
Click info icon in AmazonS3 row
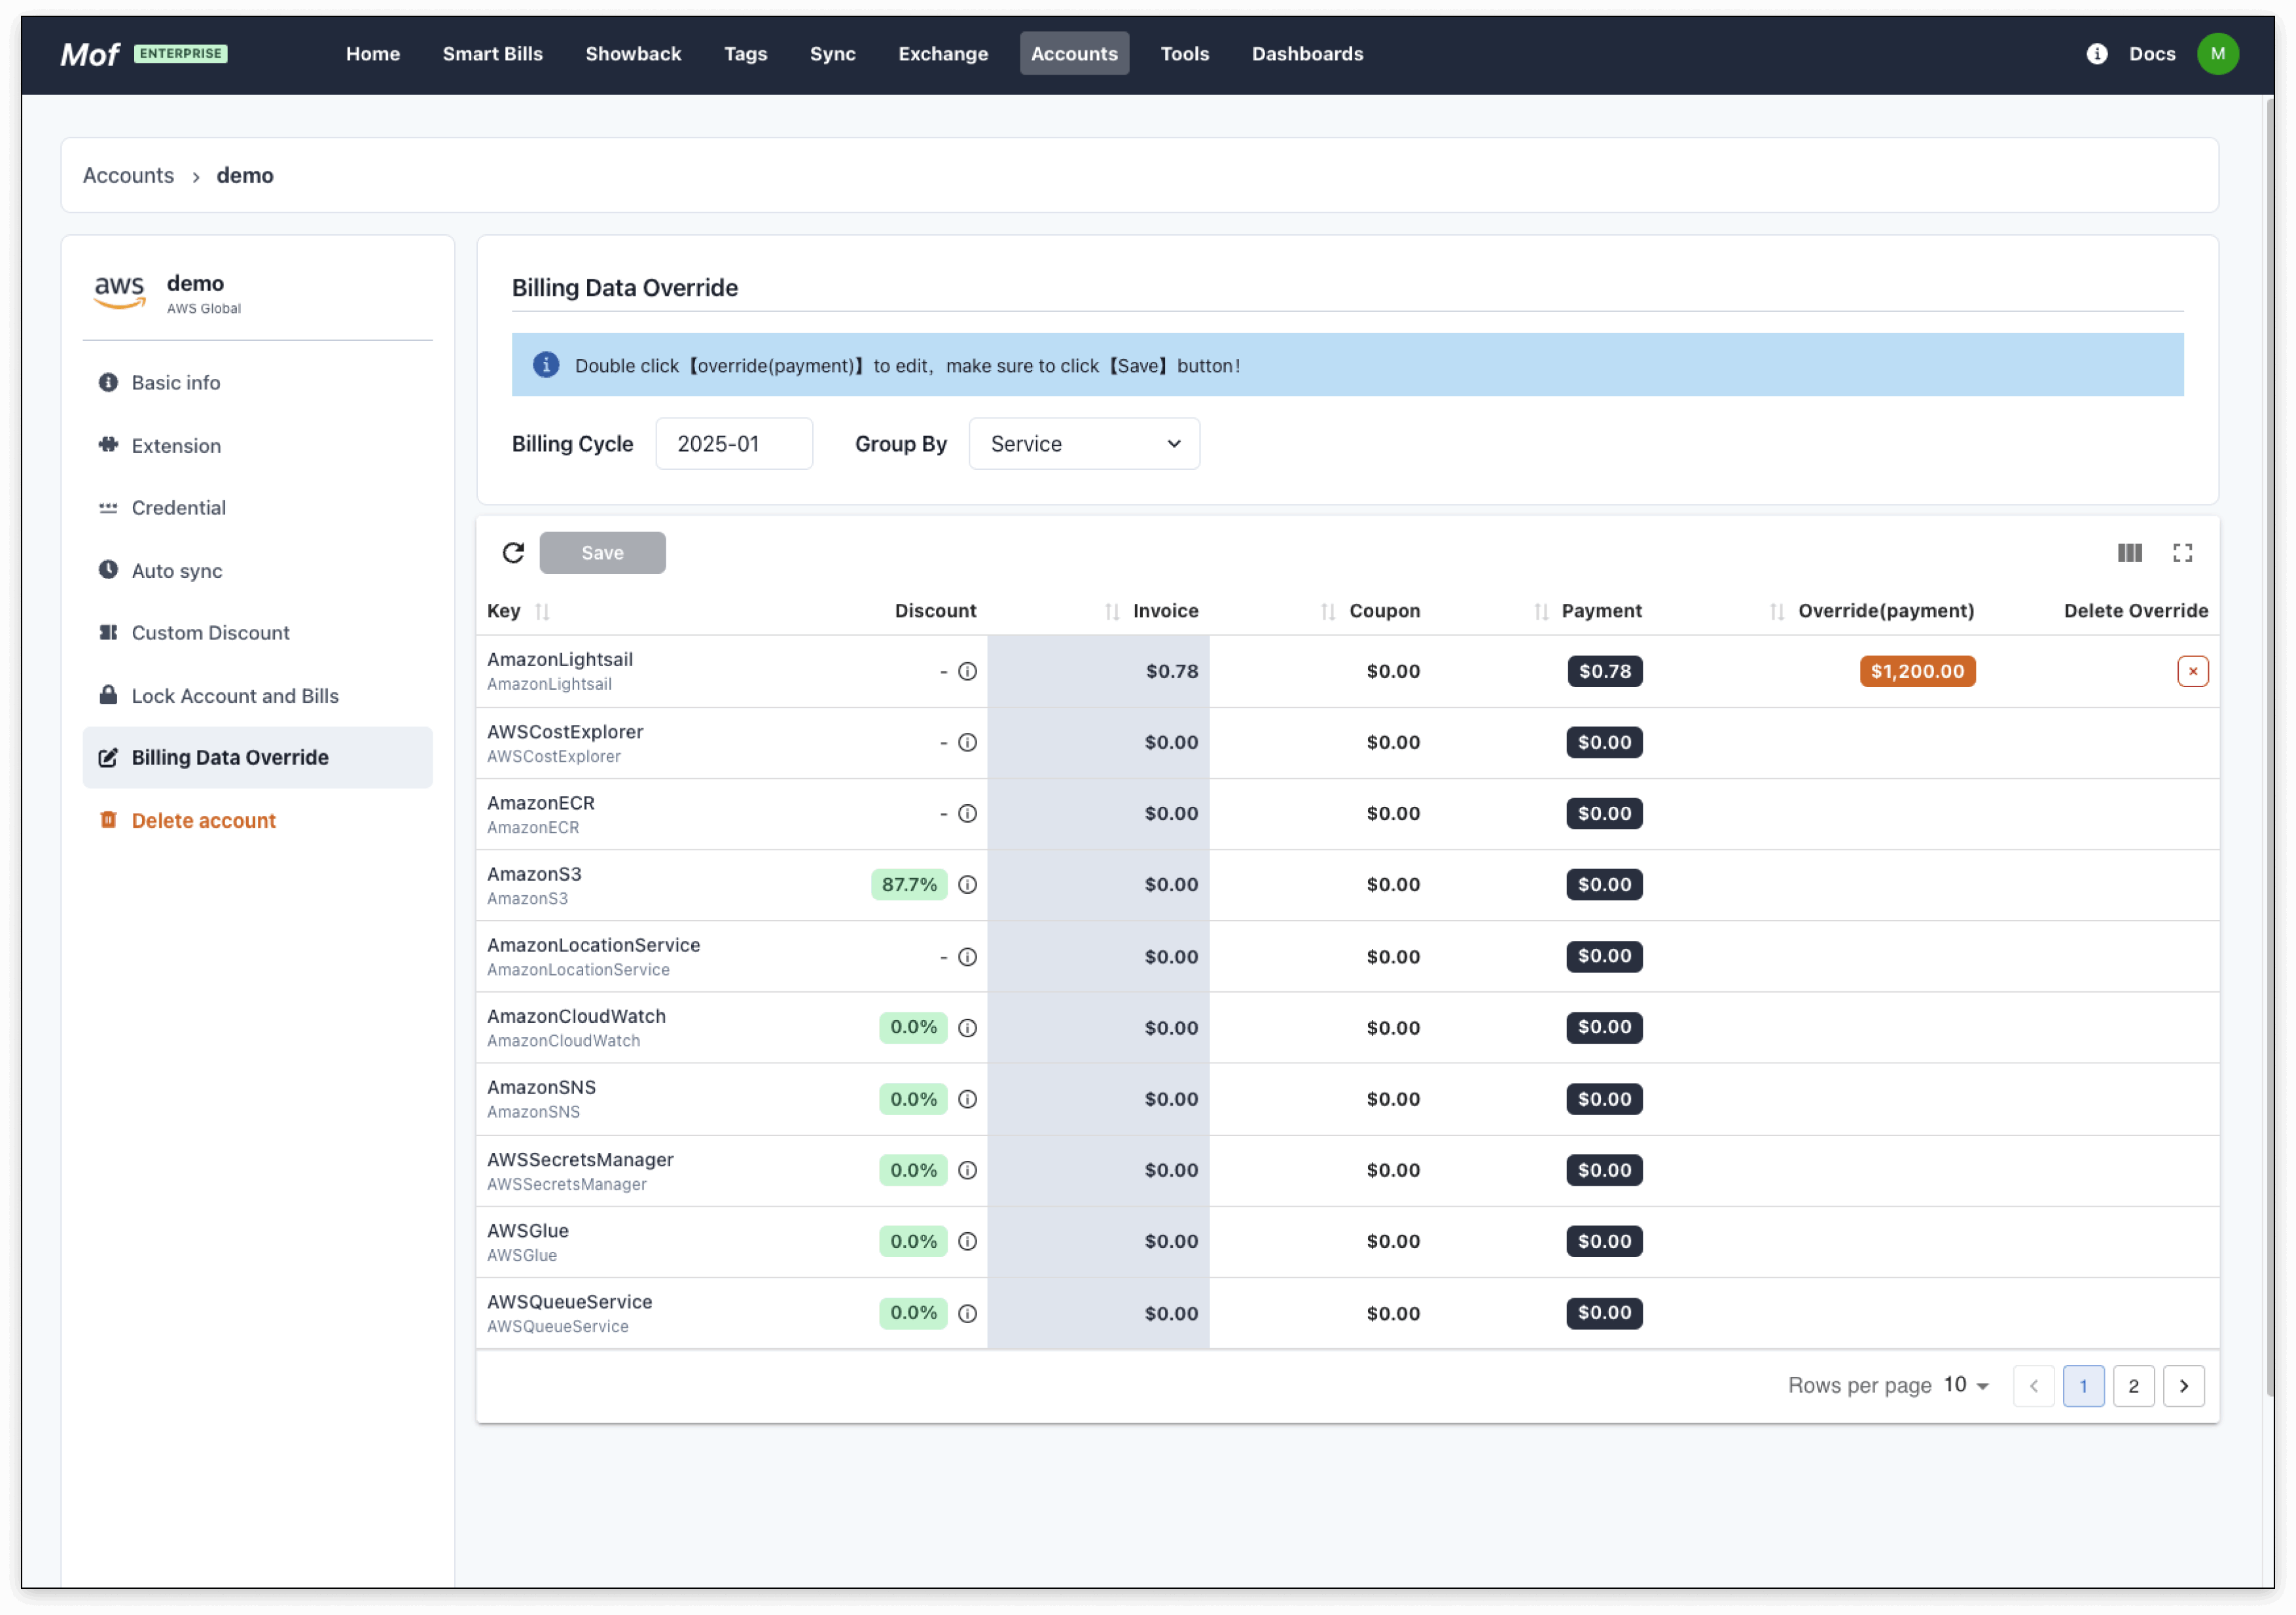[x=967, y=884]
